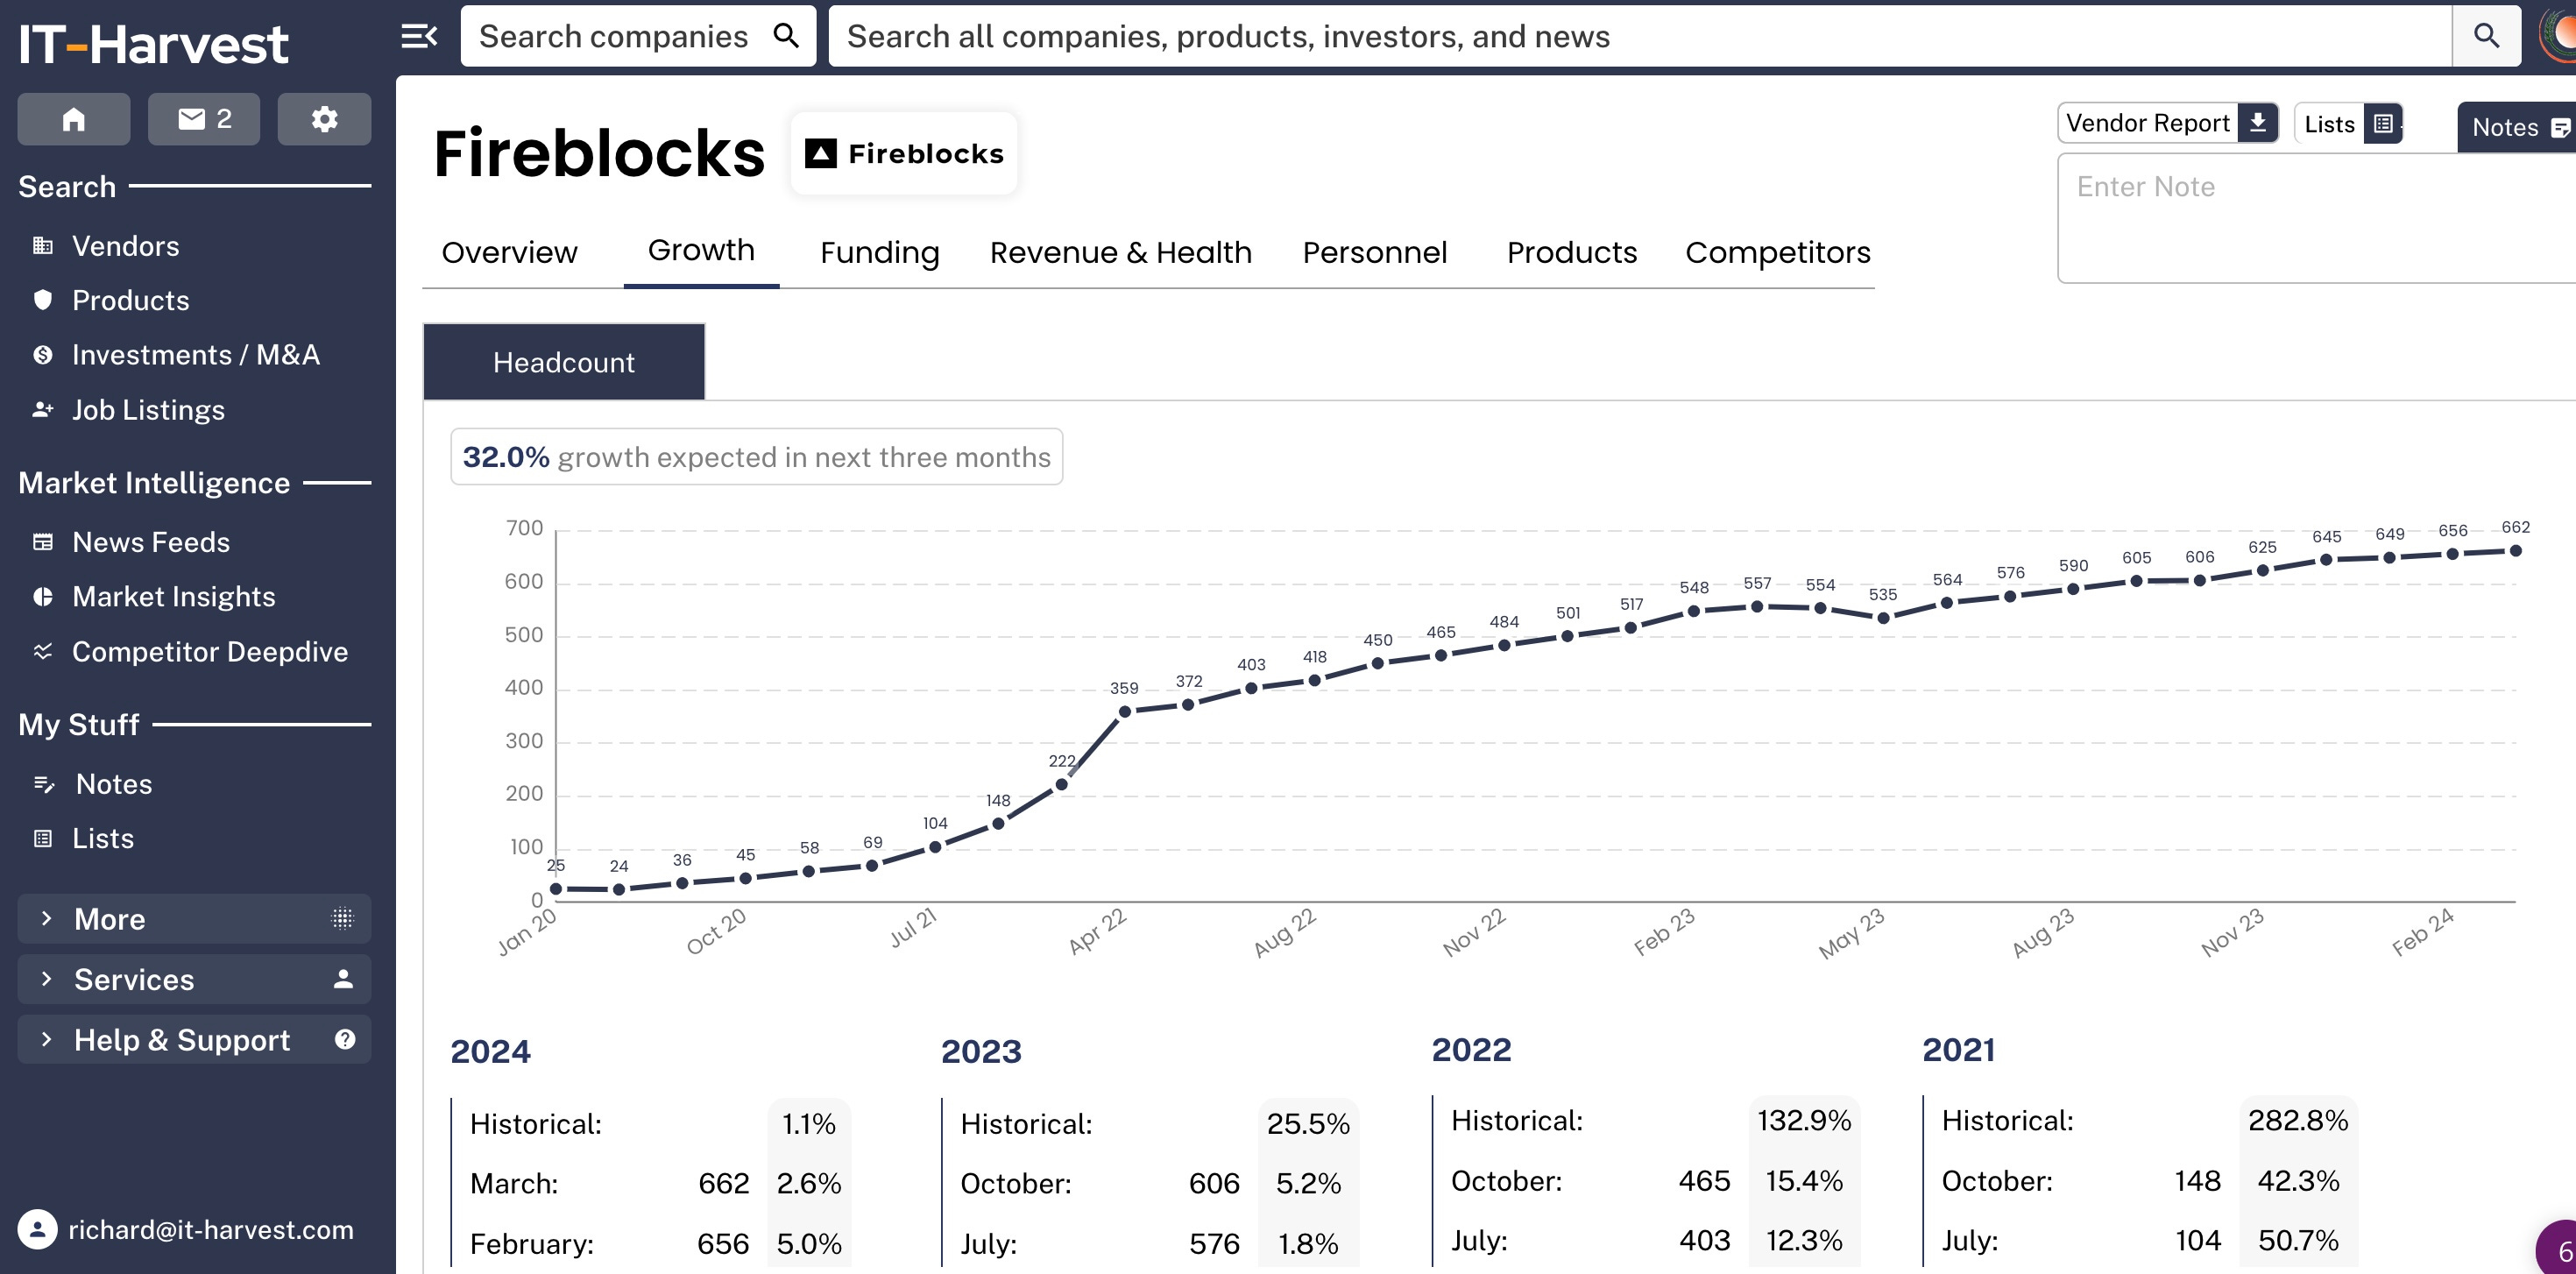Switch to the Funding tab
This screenshot has width=2576, height=1274.
[879, 252]
